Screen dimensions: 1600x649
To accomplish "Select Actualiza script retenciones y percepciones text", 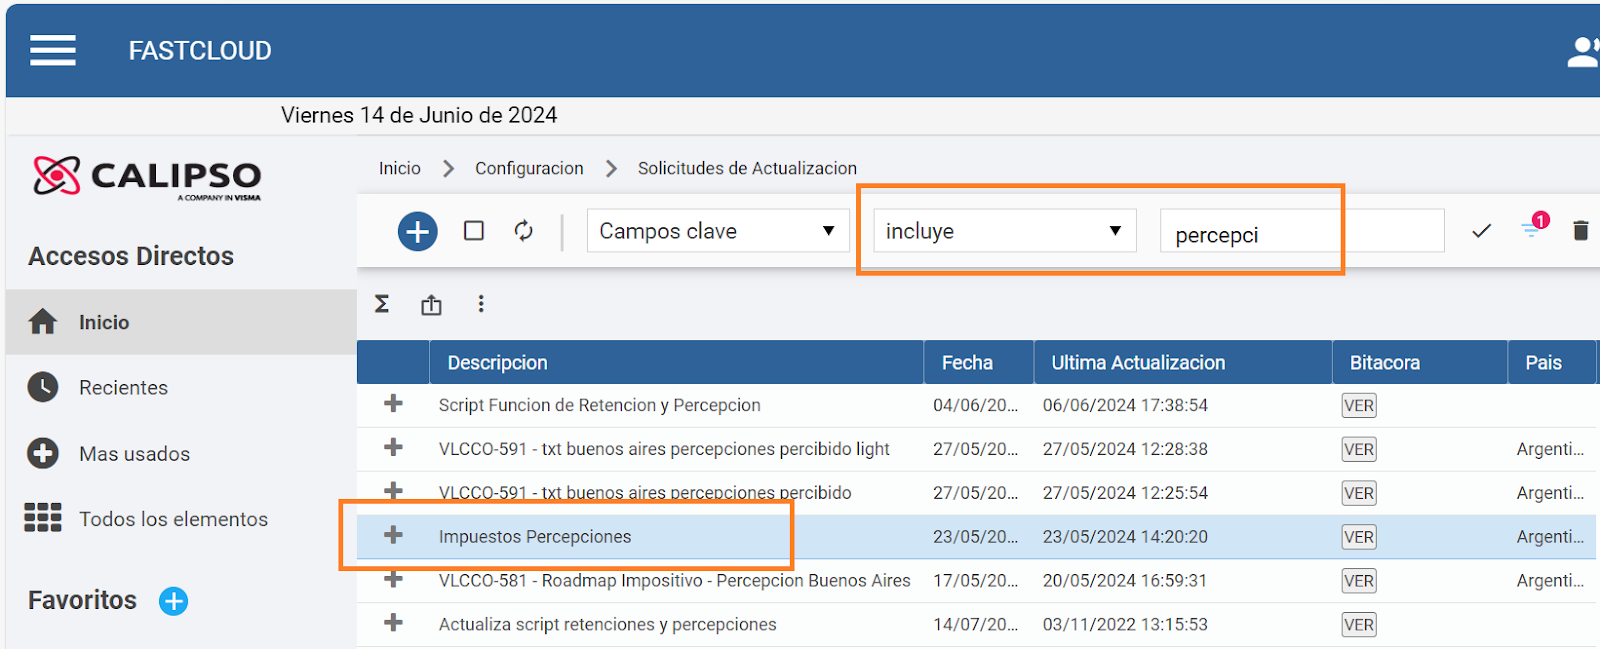I will (x=607, y=625).
